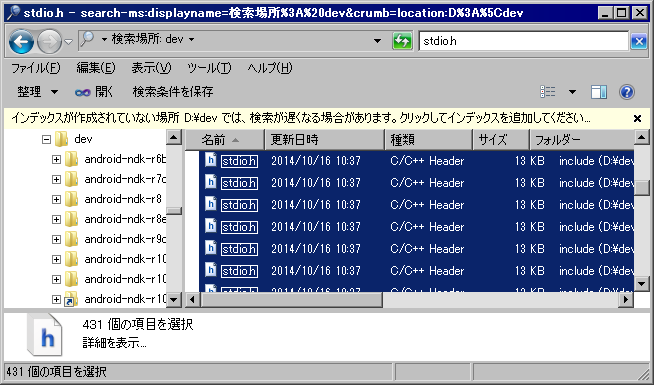Click the blue Back navigation arrow
Image resolution: width=654 pixels, height=385 pixels.
21,41
